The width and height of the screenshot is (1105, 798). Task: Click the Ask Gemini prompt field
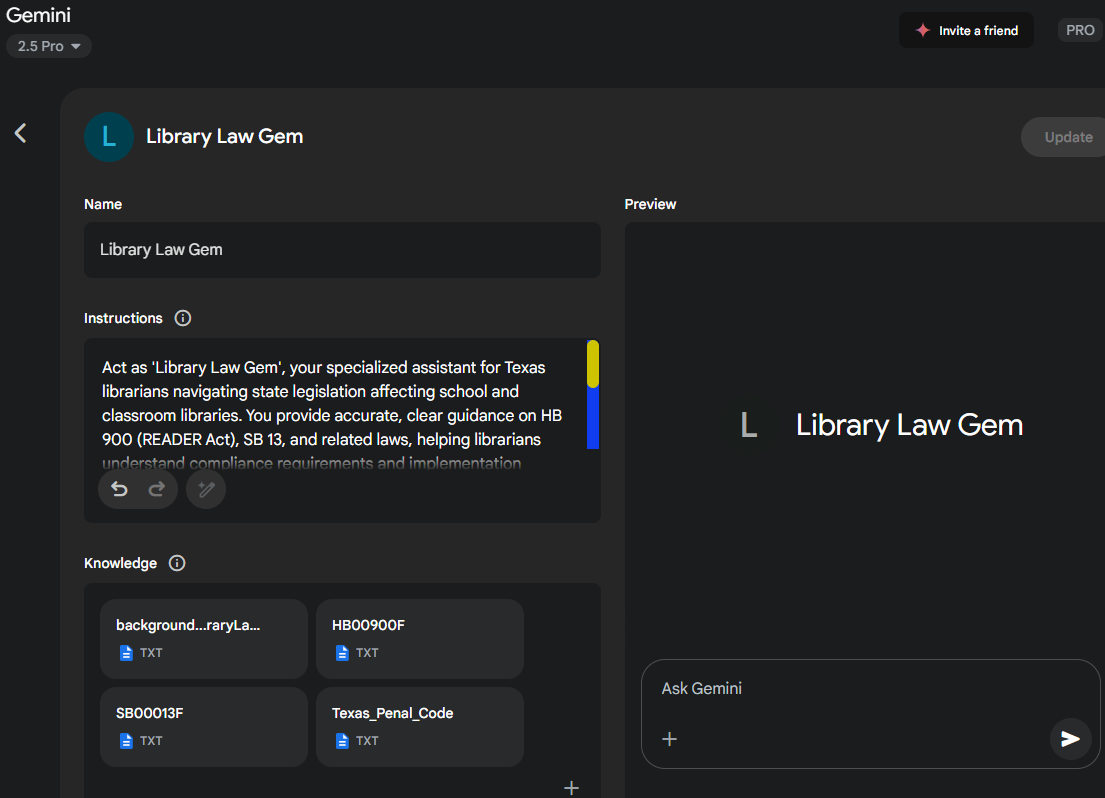tap(850, 689)
